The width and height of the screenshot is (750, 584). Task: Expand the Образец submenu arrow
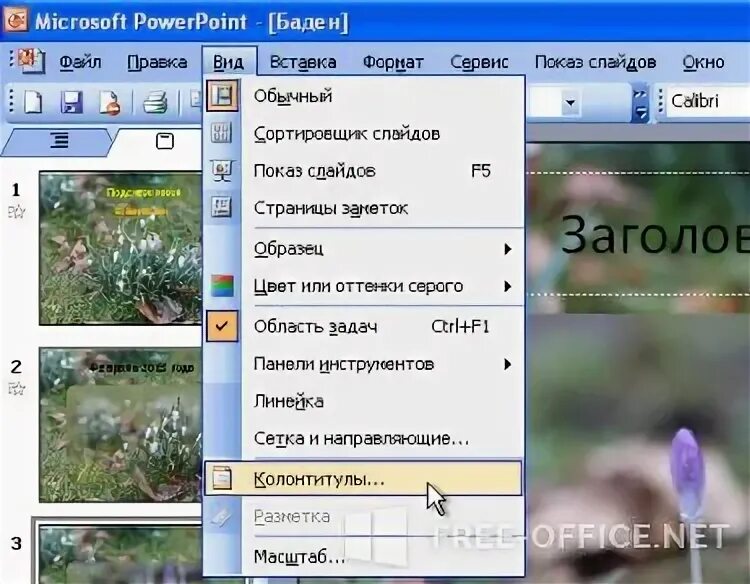tap(507, 249)
